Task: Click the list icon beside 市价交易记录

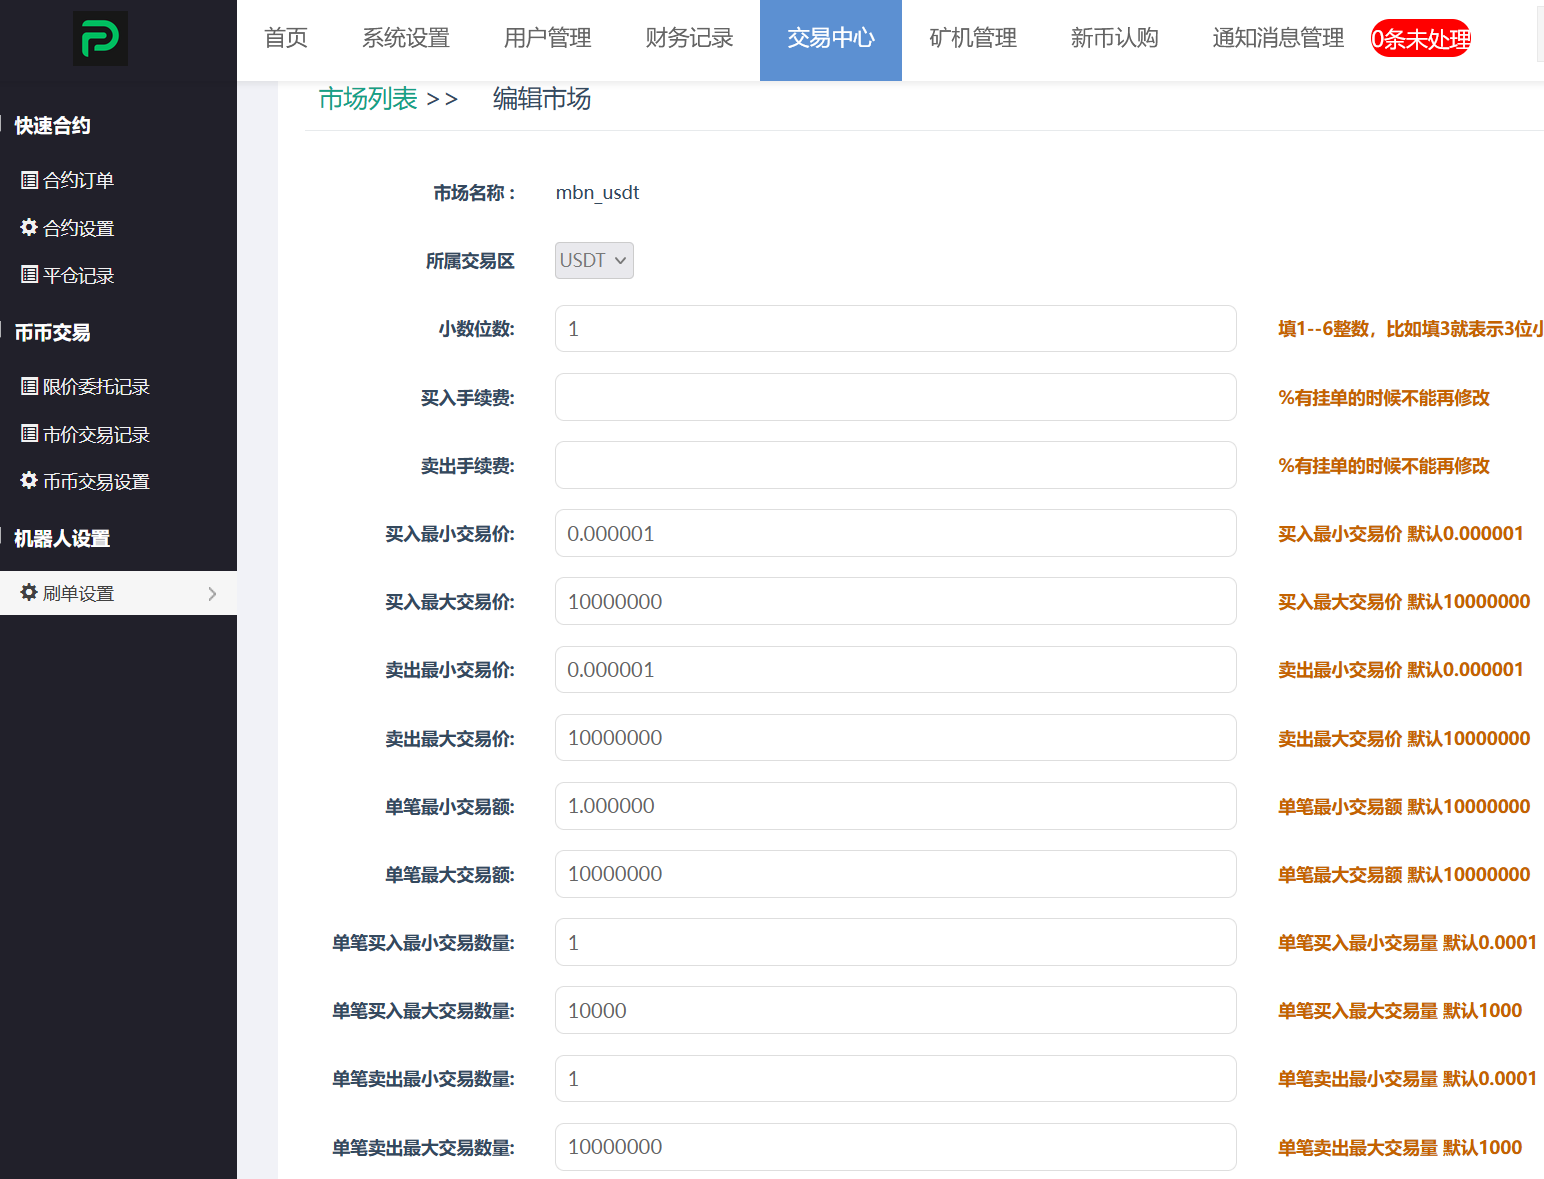Action: (x=30, y=433)
